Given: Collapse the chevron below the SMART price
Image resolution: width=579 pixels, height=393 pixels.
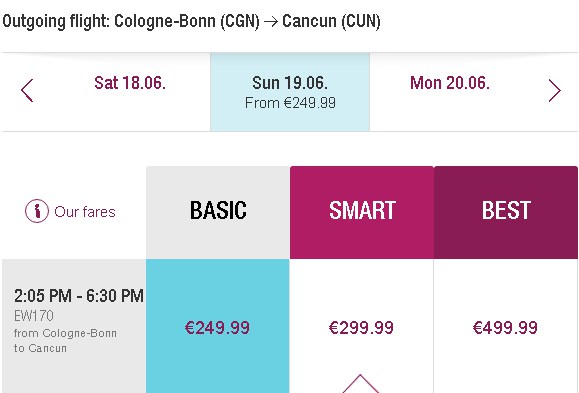Looking at the screenshot, I should coord(360,384).
